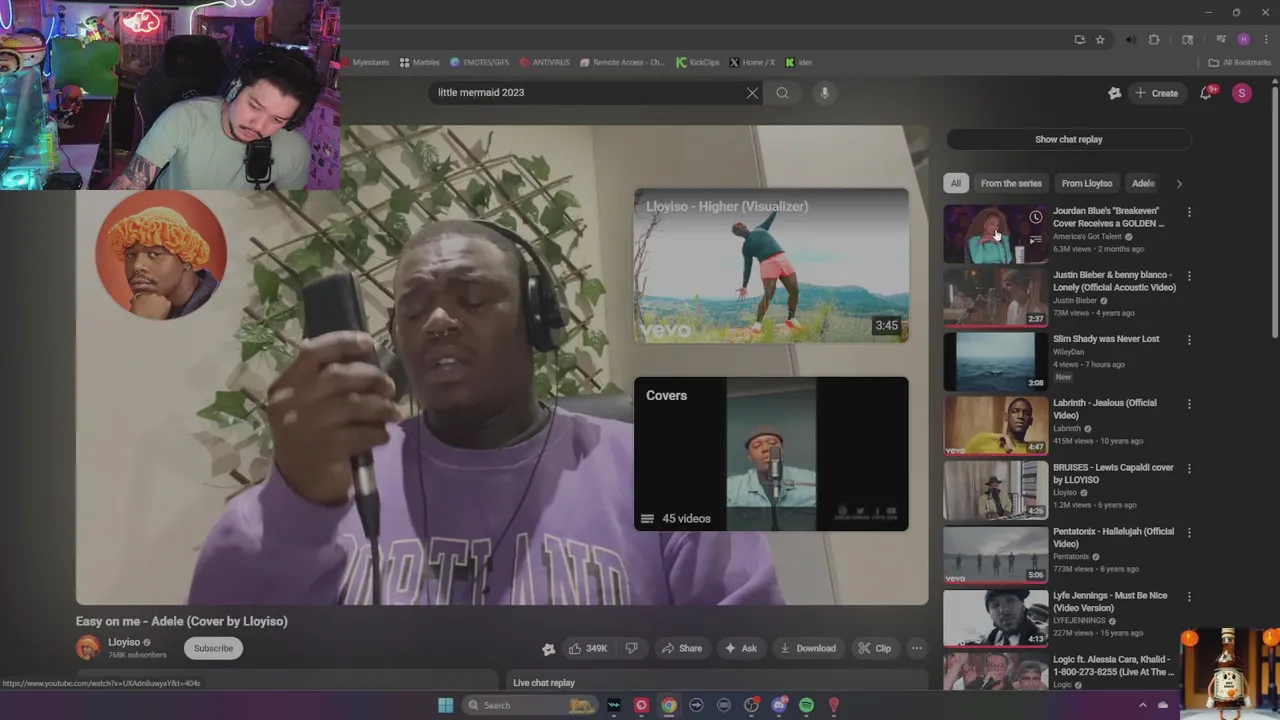Screen dimensions: 1280x720
Task: Subscribe to the Lloyiso channel
Action: 213,648
